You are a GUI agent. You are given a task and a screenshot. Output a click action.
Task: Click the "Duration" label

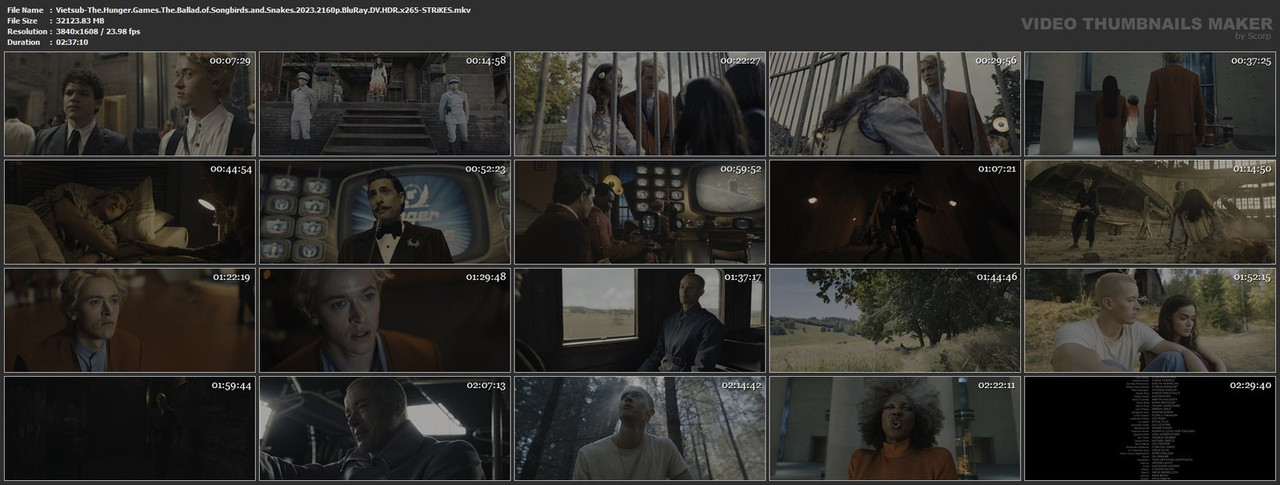click(23, 43)
